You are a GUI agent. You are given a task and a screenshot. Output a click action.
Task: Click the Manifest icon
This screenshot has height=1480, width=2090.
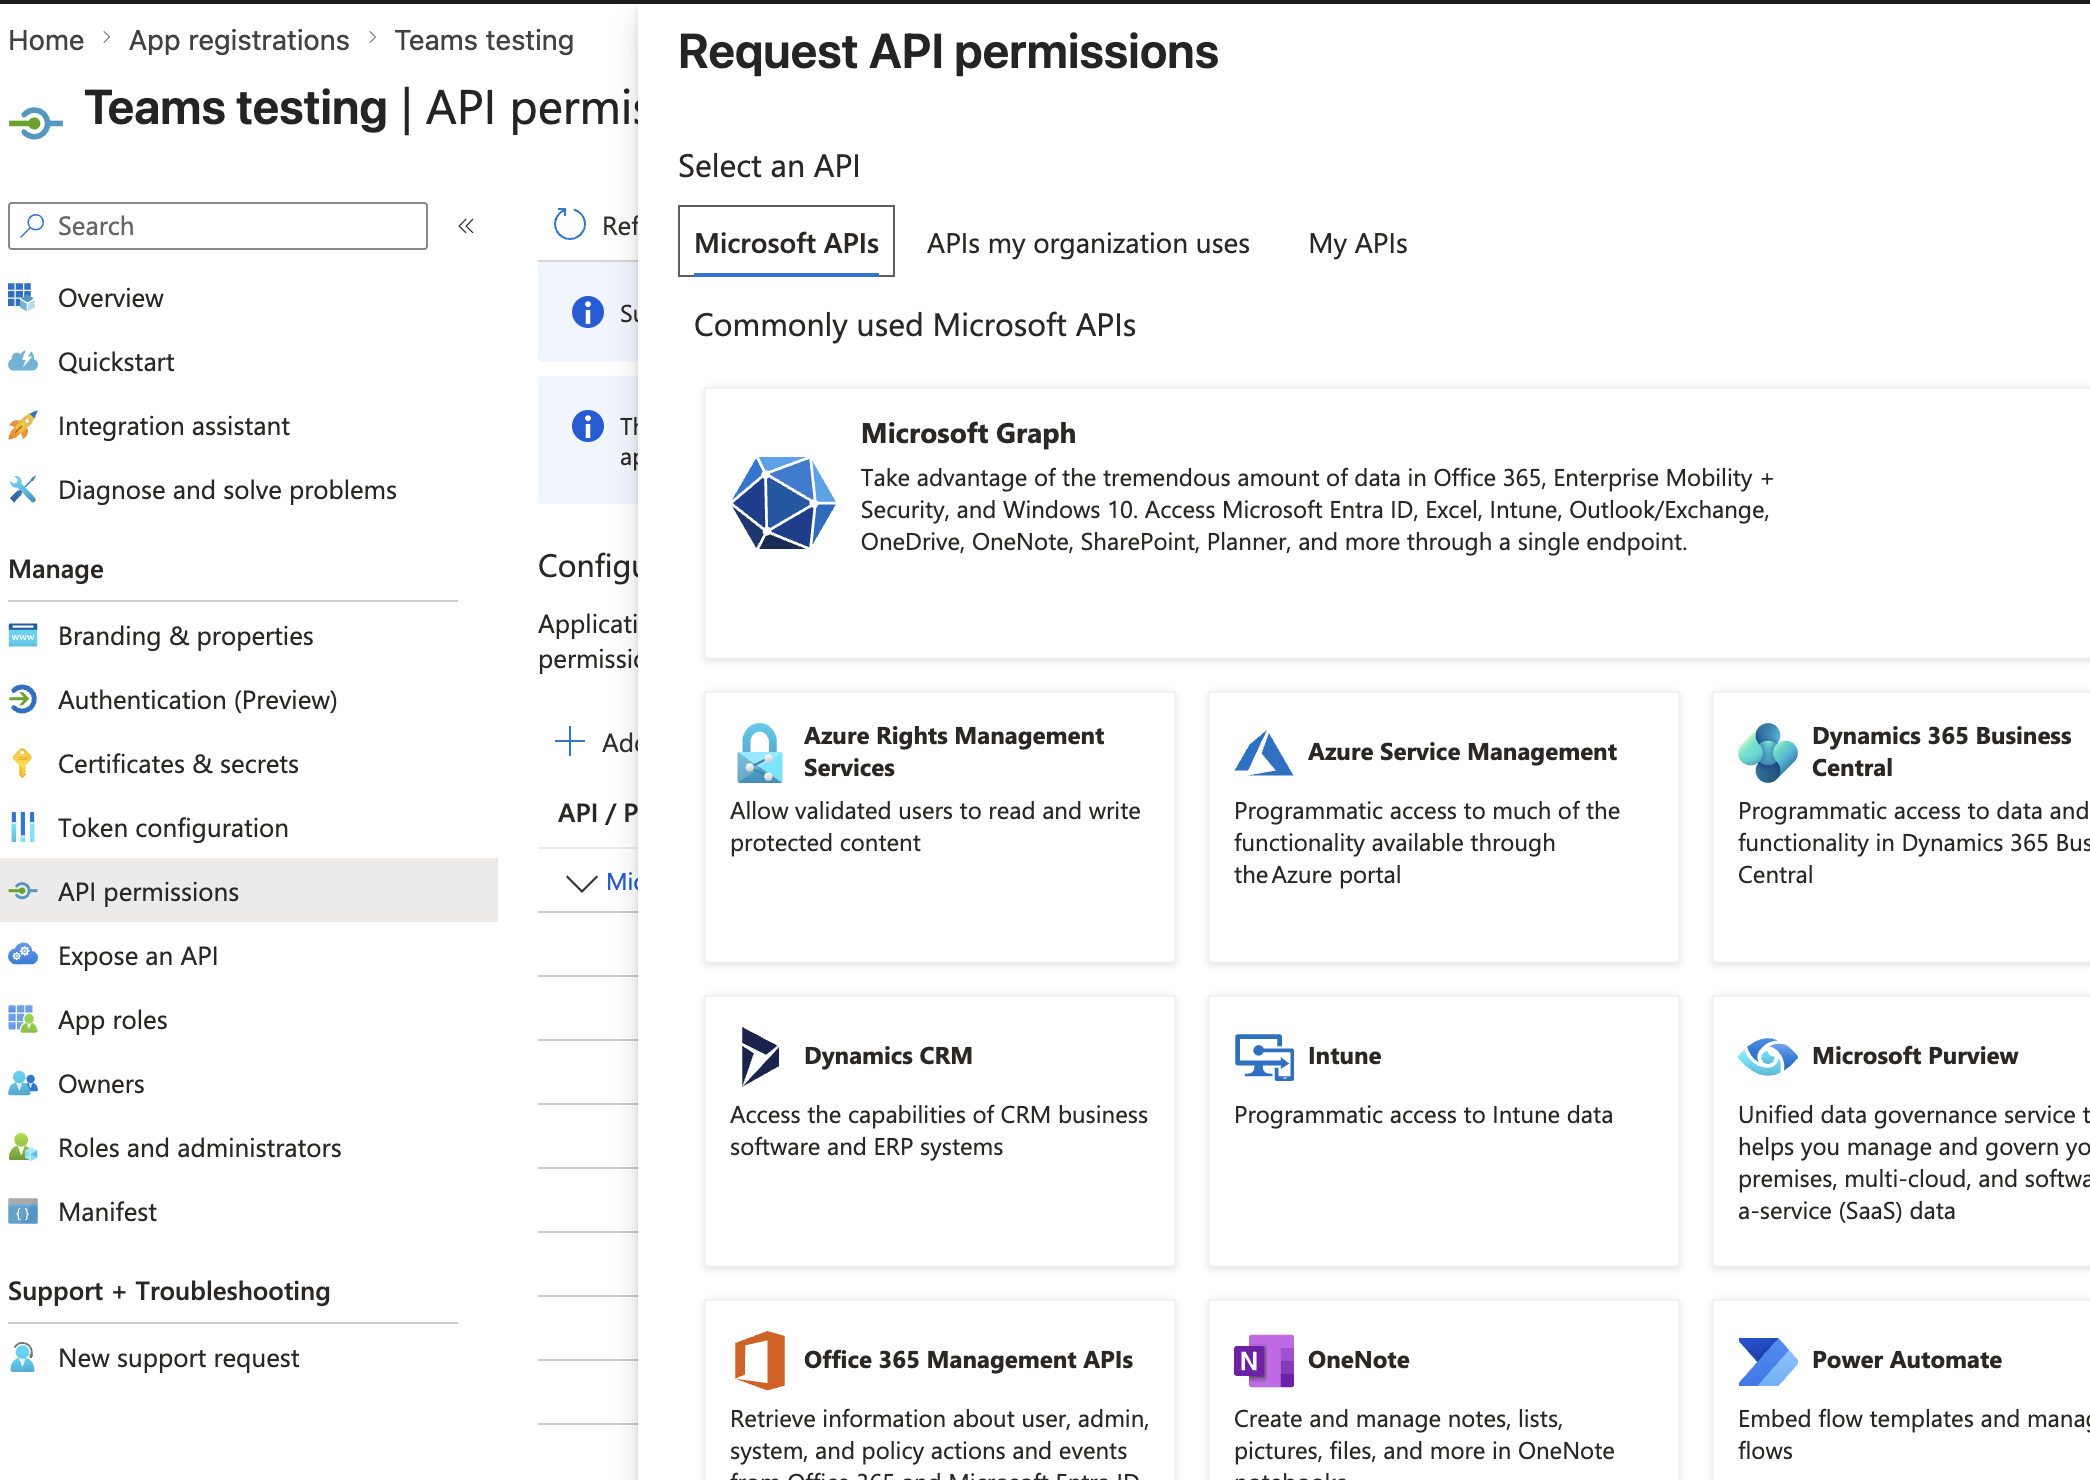click(22, 1211)
